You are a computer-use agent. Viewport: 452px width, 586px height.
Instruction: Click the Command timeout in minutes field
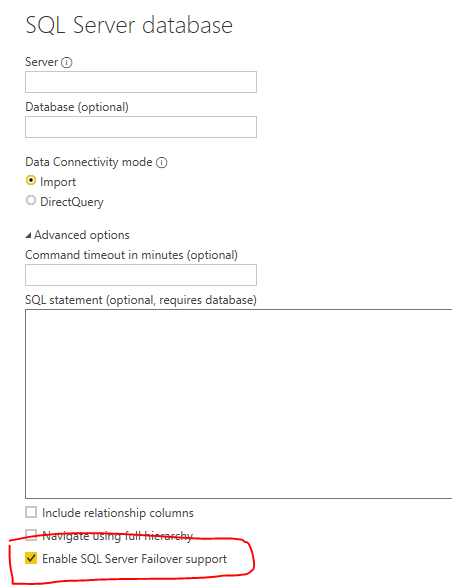pos(141,275)
